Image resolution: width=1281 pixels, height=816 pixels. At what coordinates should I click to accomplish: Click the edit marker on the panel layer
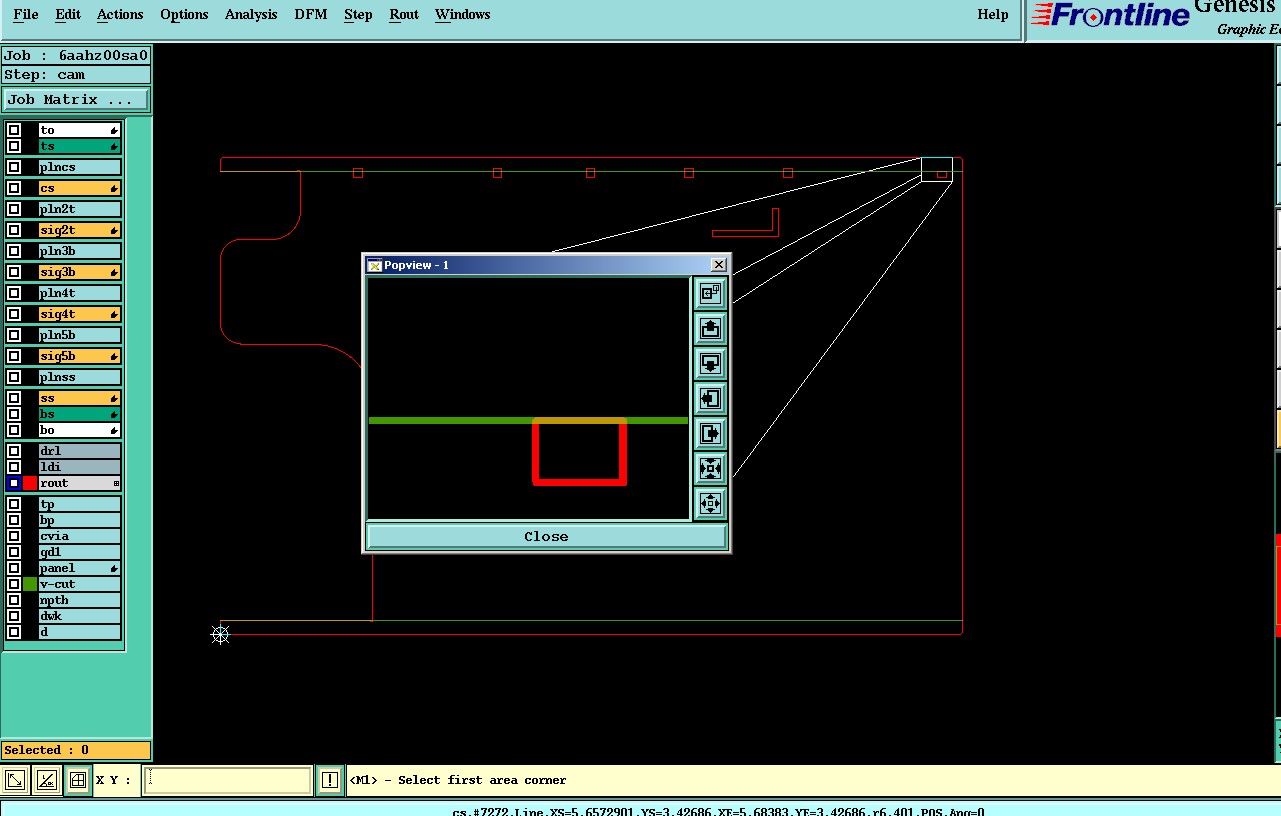pyautogui.click(x=114, y=569)
